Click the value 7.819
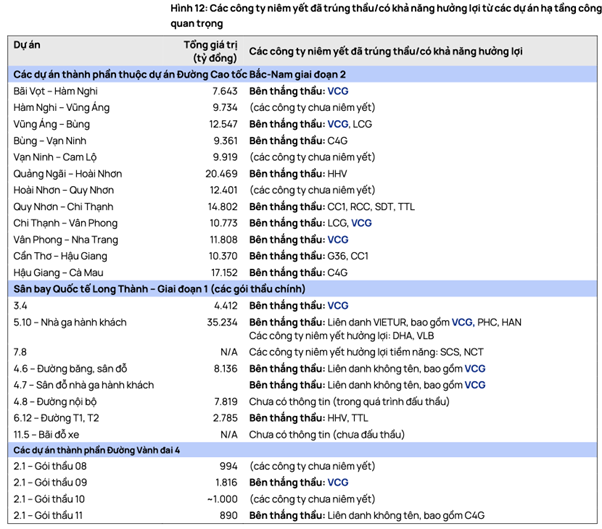 (x=226, y=402)
